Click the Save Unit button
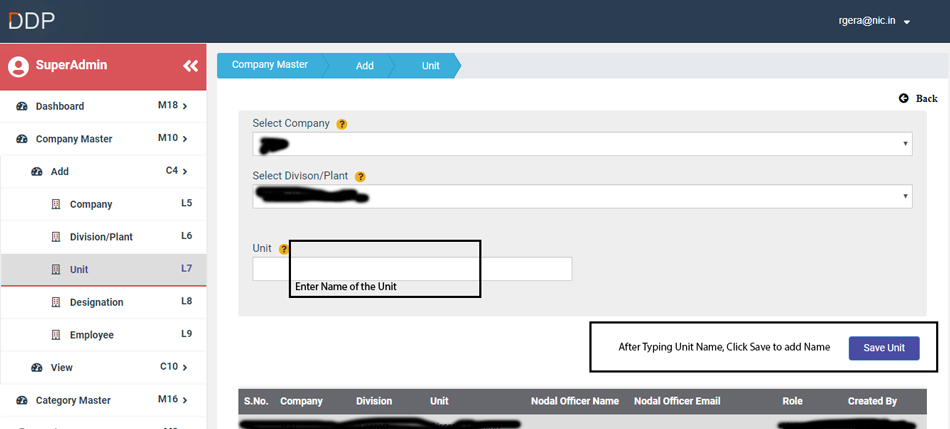Viewport: 950px width, 429px height. pyautogui.click(x=883, y=348)
